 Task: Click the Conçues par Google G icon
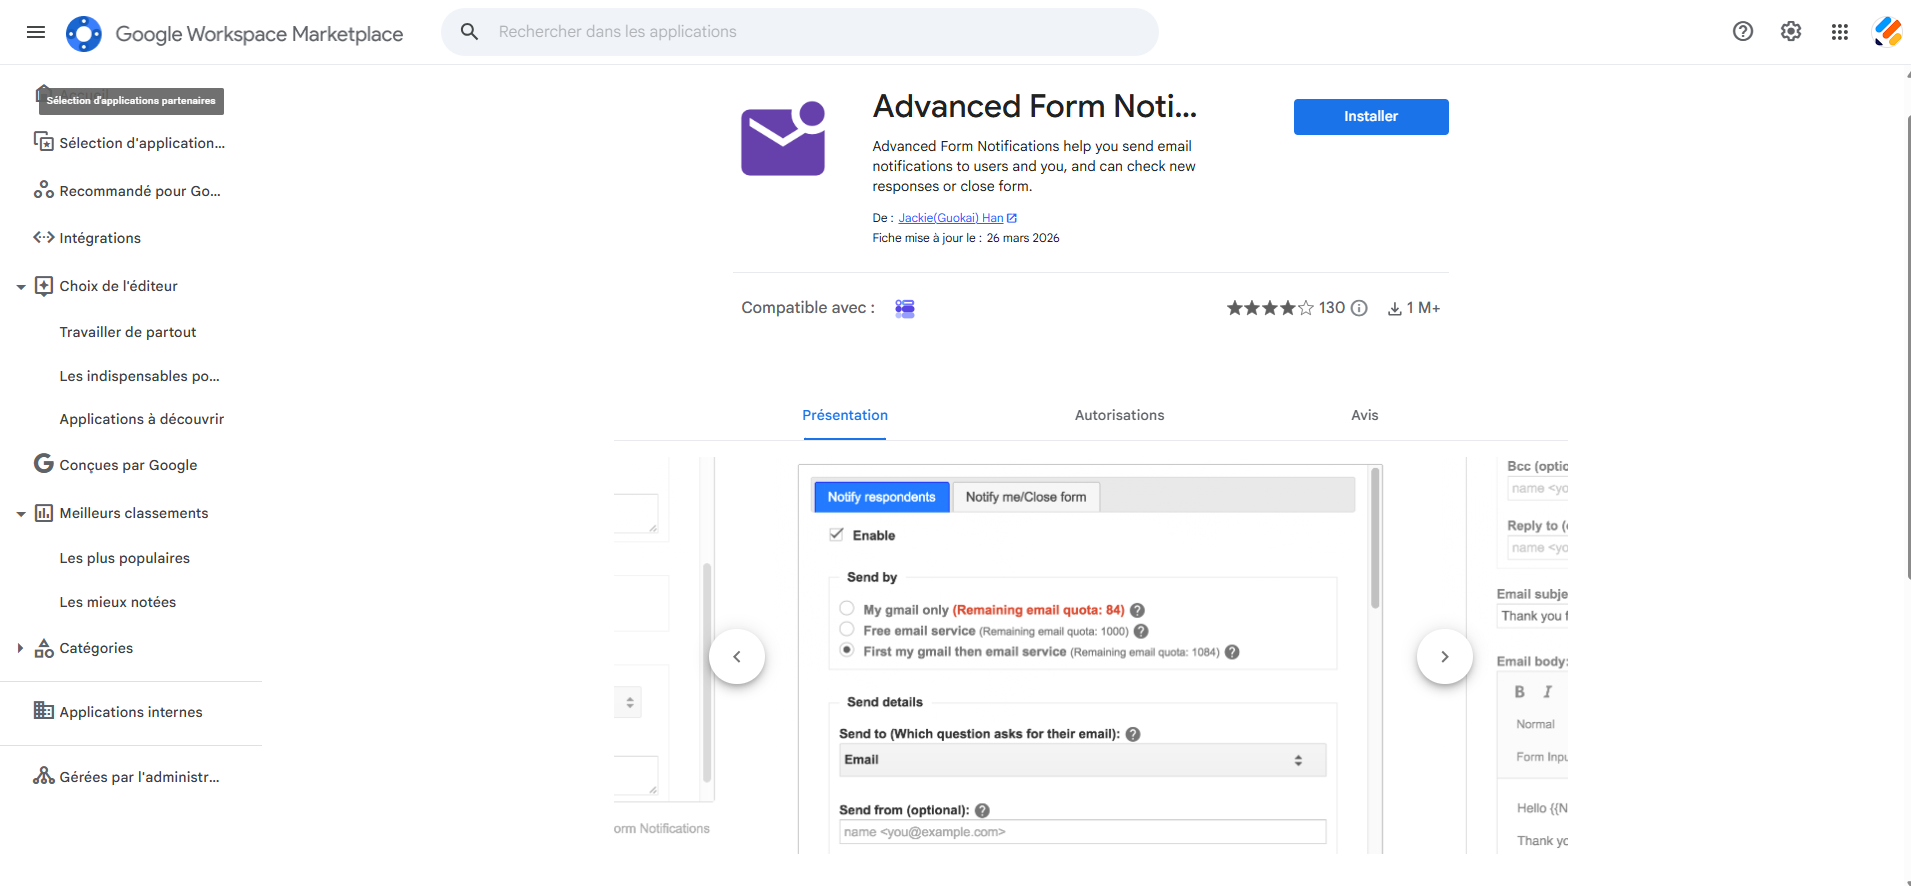pos(44,463)
